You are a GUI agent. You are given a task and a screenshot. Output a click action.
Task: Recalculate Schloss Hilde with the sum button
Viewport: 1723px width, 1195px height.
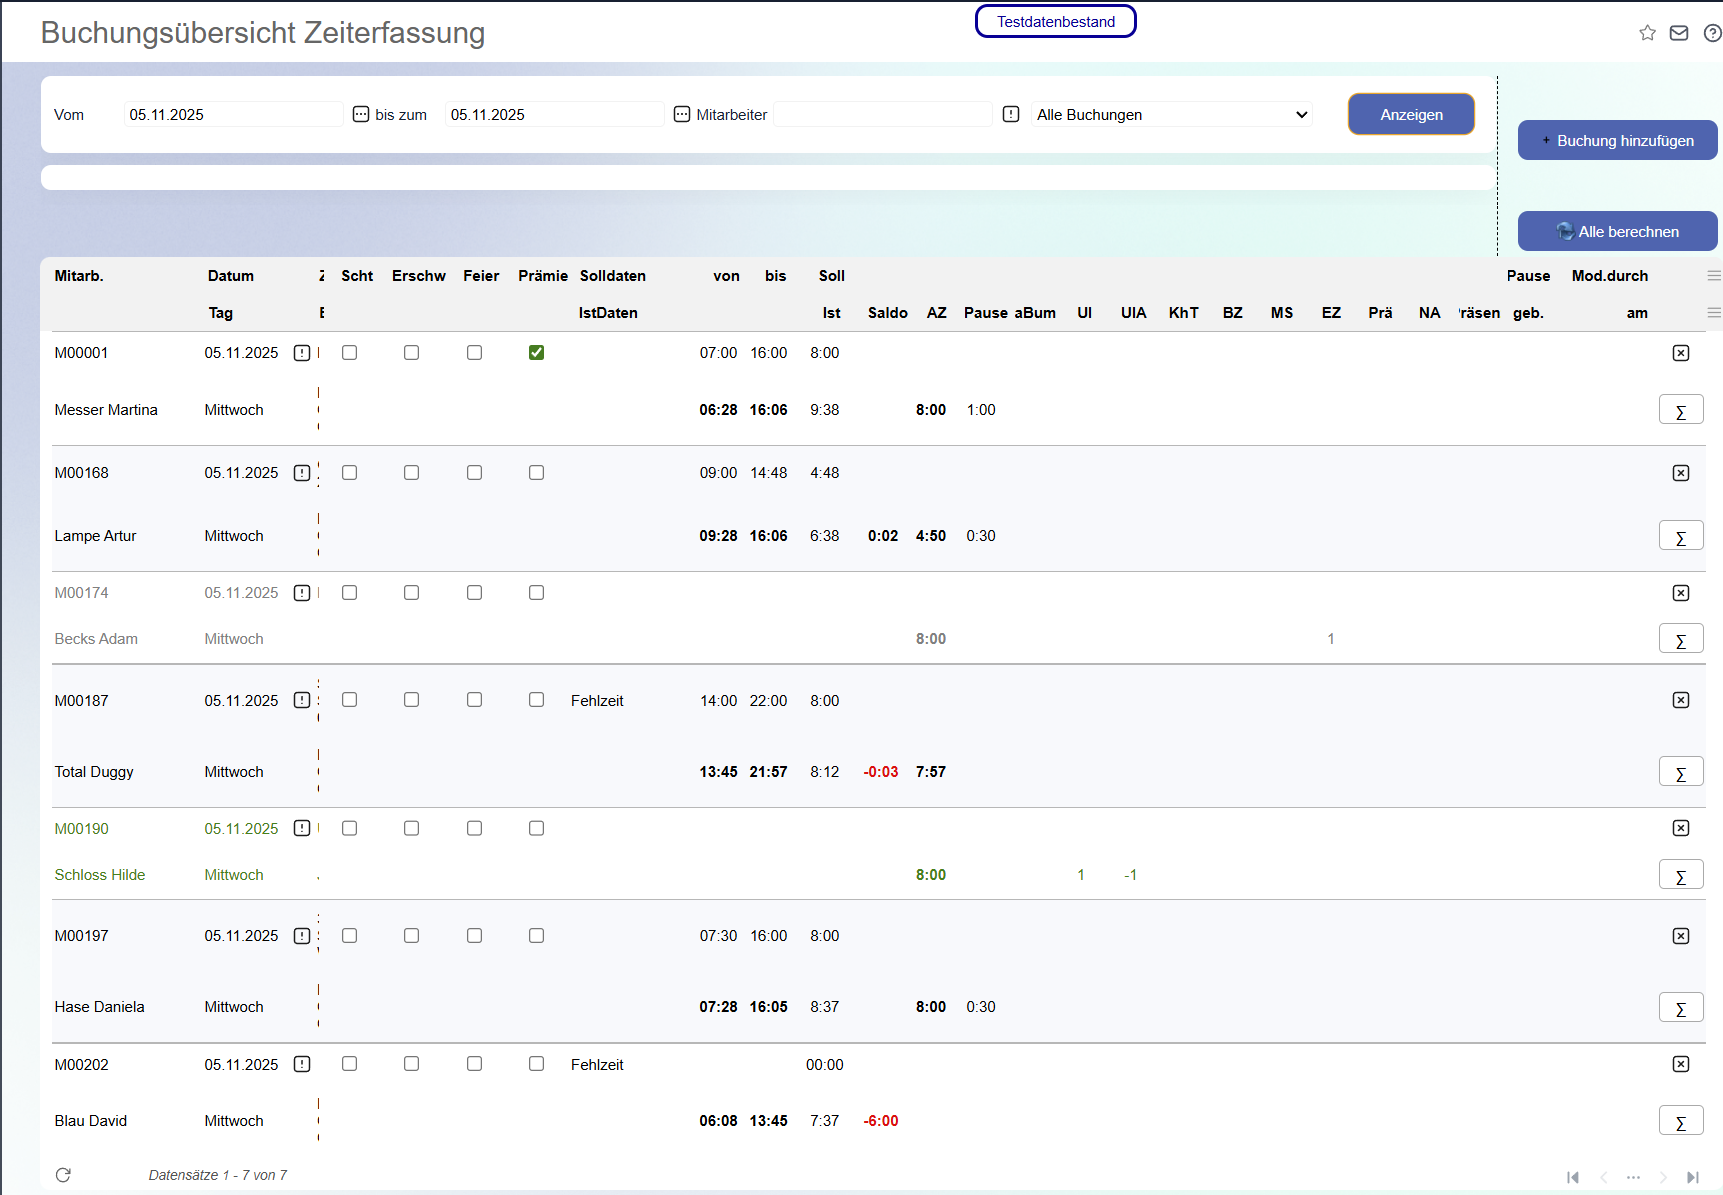[x=1681, y=875]
